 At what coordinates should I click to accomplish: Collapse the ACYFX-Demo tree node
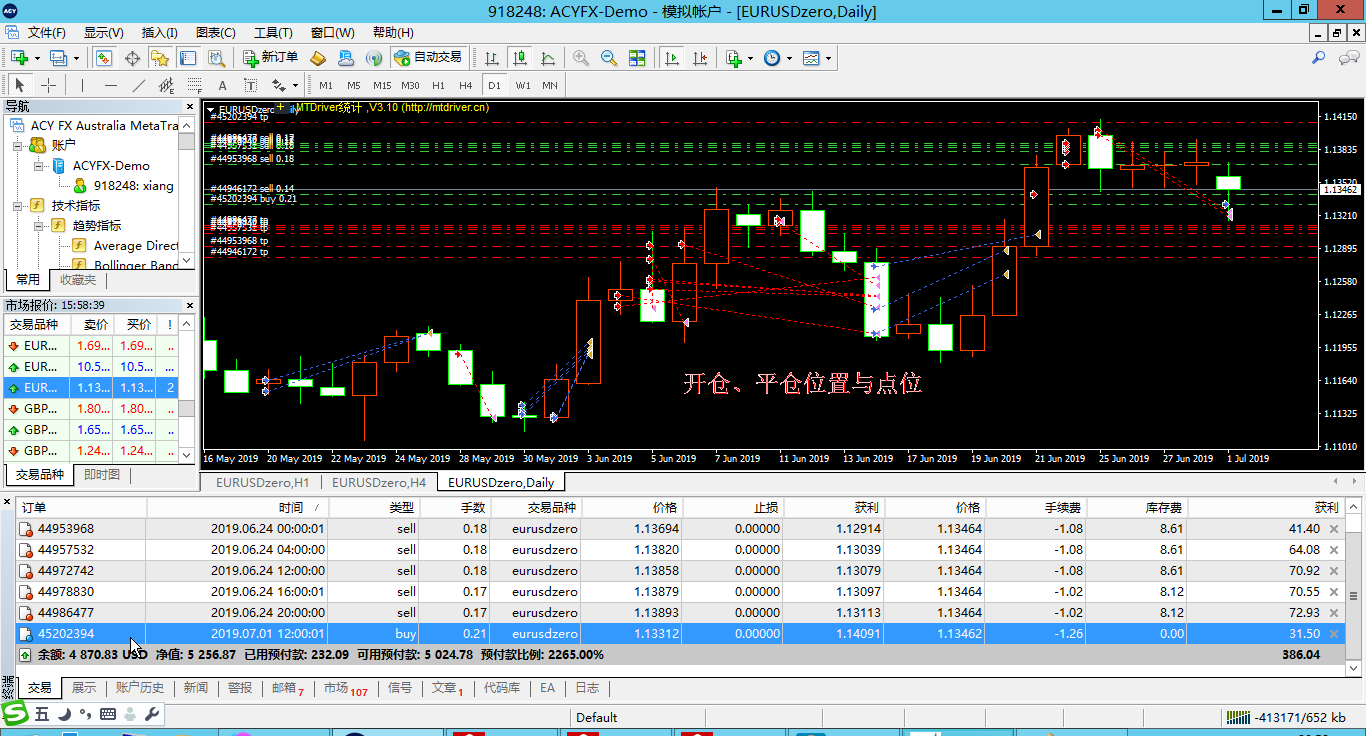pyautogui.click(x=37, y=165)
